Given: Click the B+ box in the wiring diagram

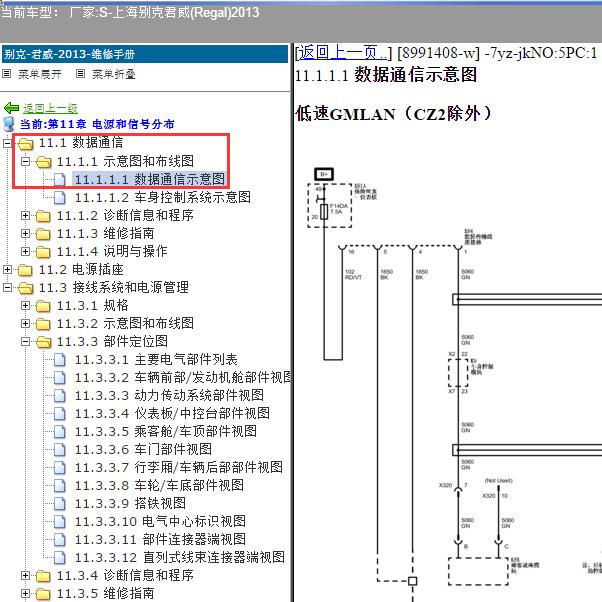Looking at the screenshot, I should point(324,174).
